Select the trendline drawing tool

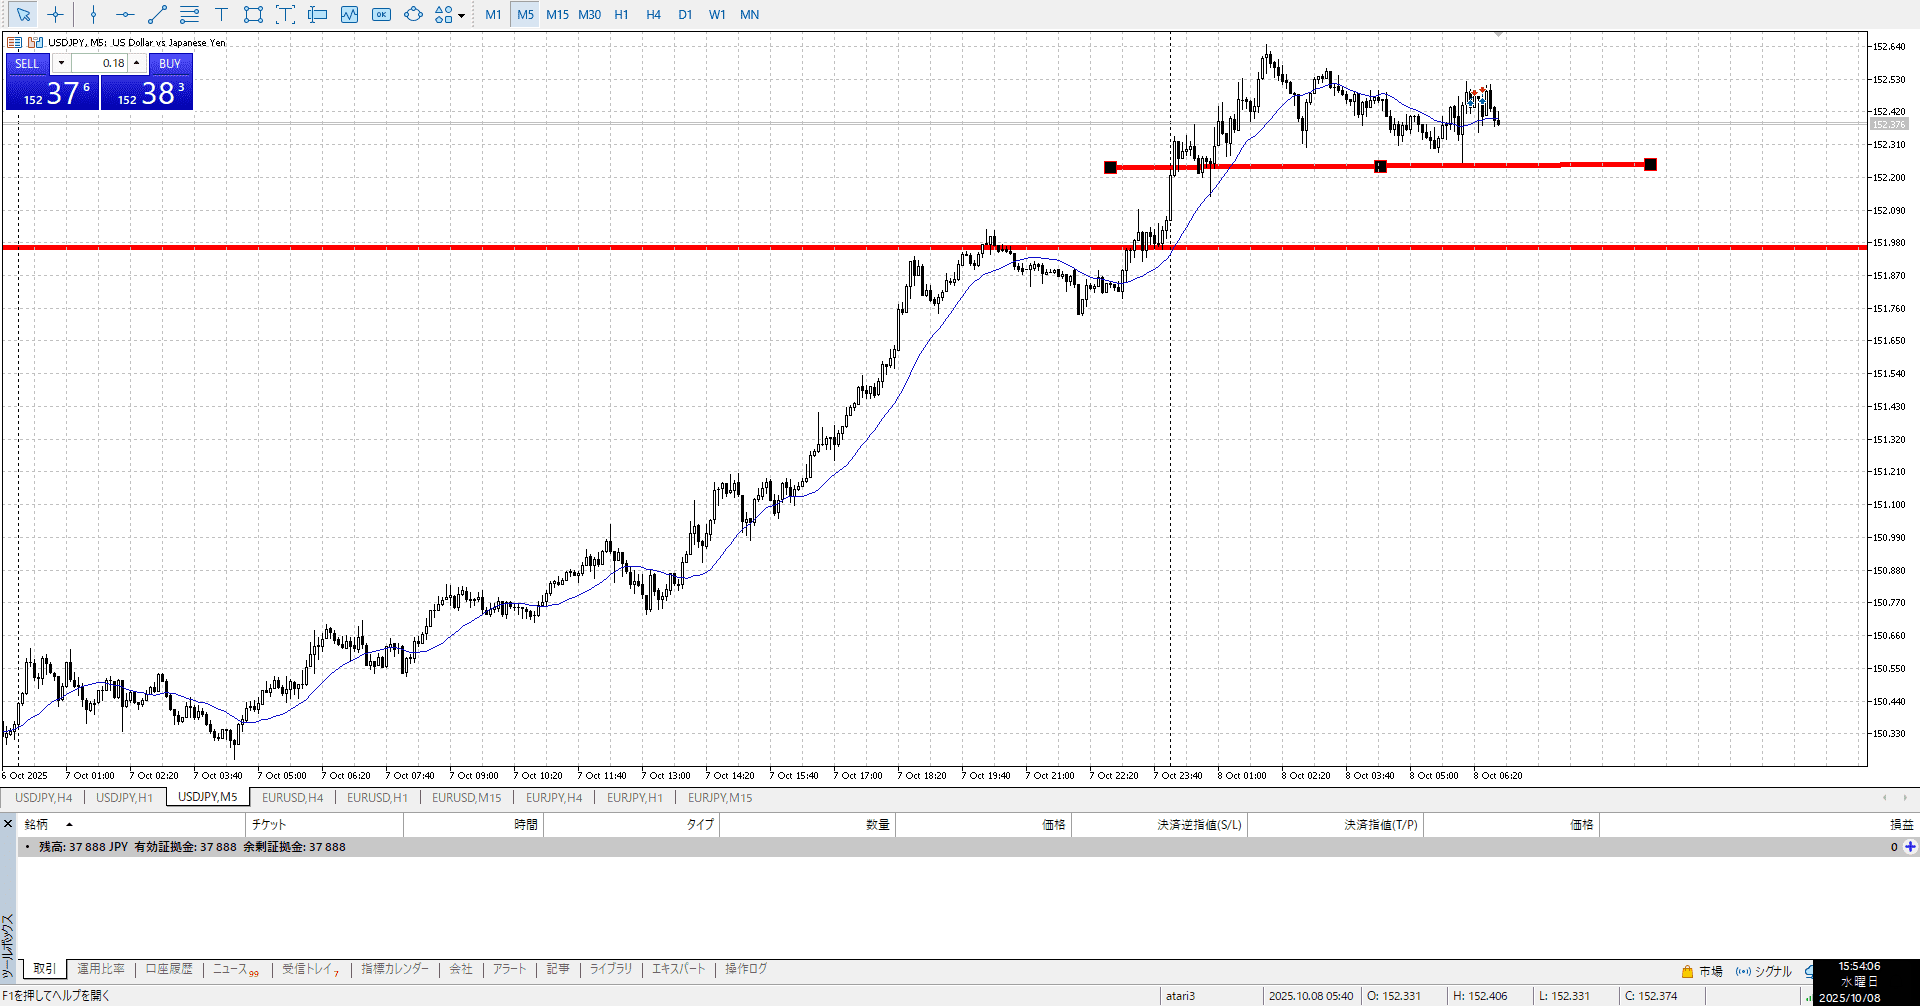point(157,14)
